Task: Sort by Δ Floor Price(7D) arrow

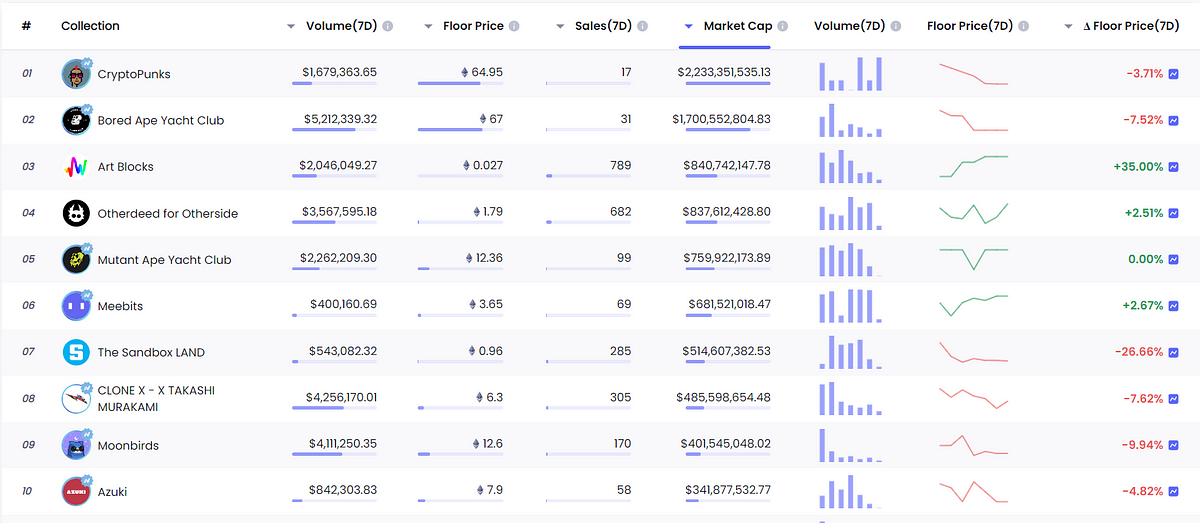Action: pos(1069,27)
